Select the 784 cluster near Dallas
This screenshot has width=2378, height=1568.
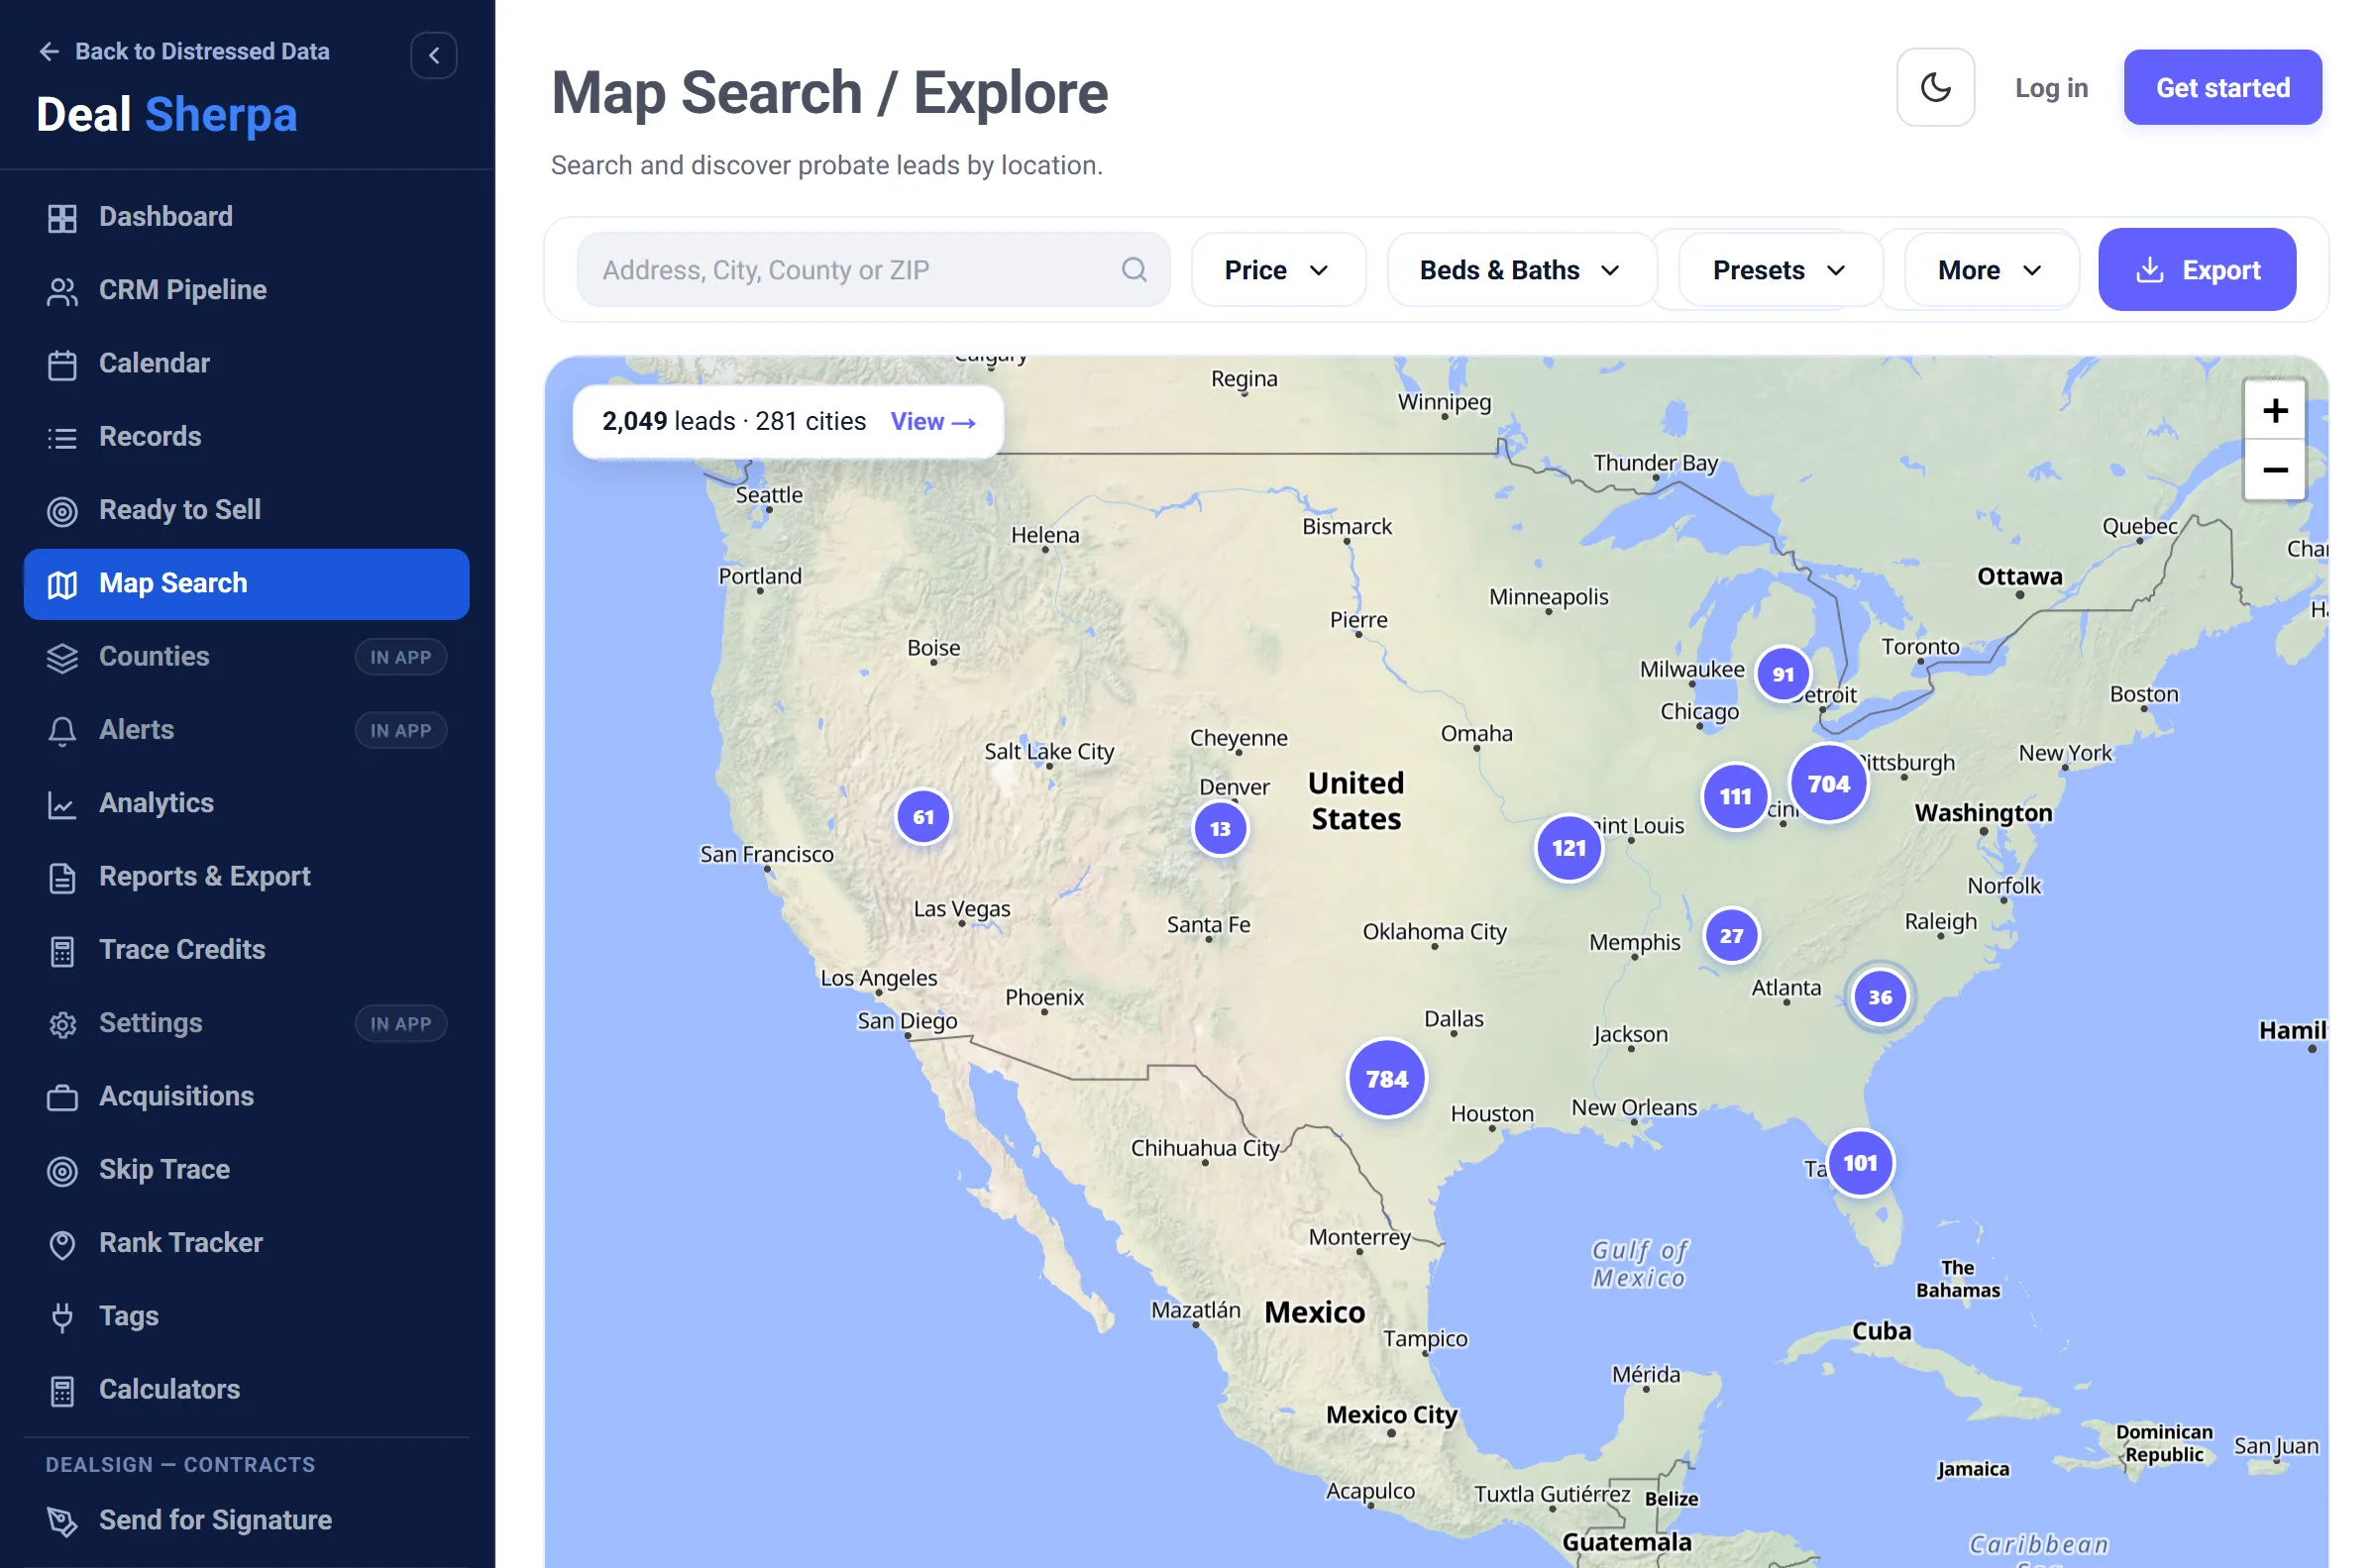(1386, 1079)
